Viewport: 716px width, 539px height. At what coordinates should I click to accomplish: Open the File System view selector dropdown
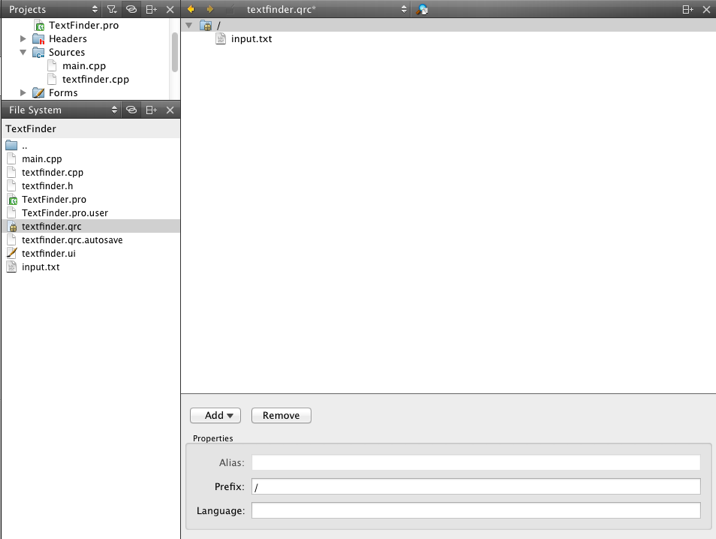[x=114, y=110]
